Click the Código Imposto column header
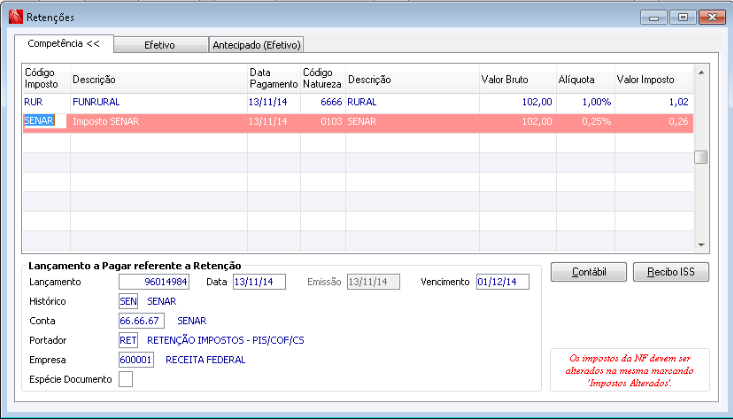The height and width of the screenshot is (420, 733). (46, 79)
